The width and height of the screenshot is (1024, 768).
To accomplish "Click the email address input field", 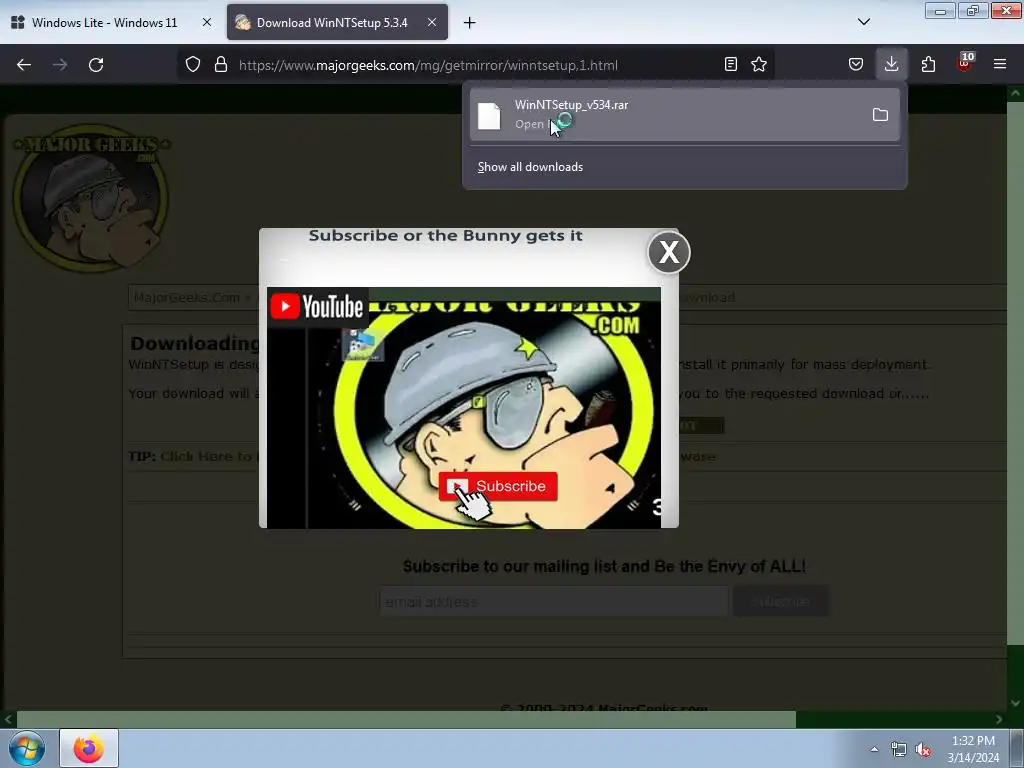I will [x=554, y=601].
